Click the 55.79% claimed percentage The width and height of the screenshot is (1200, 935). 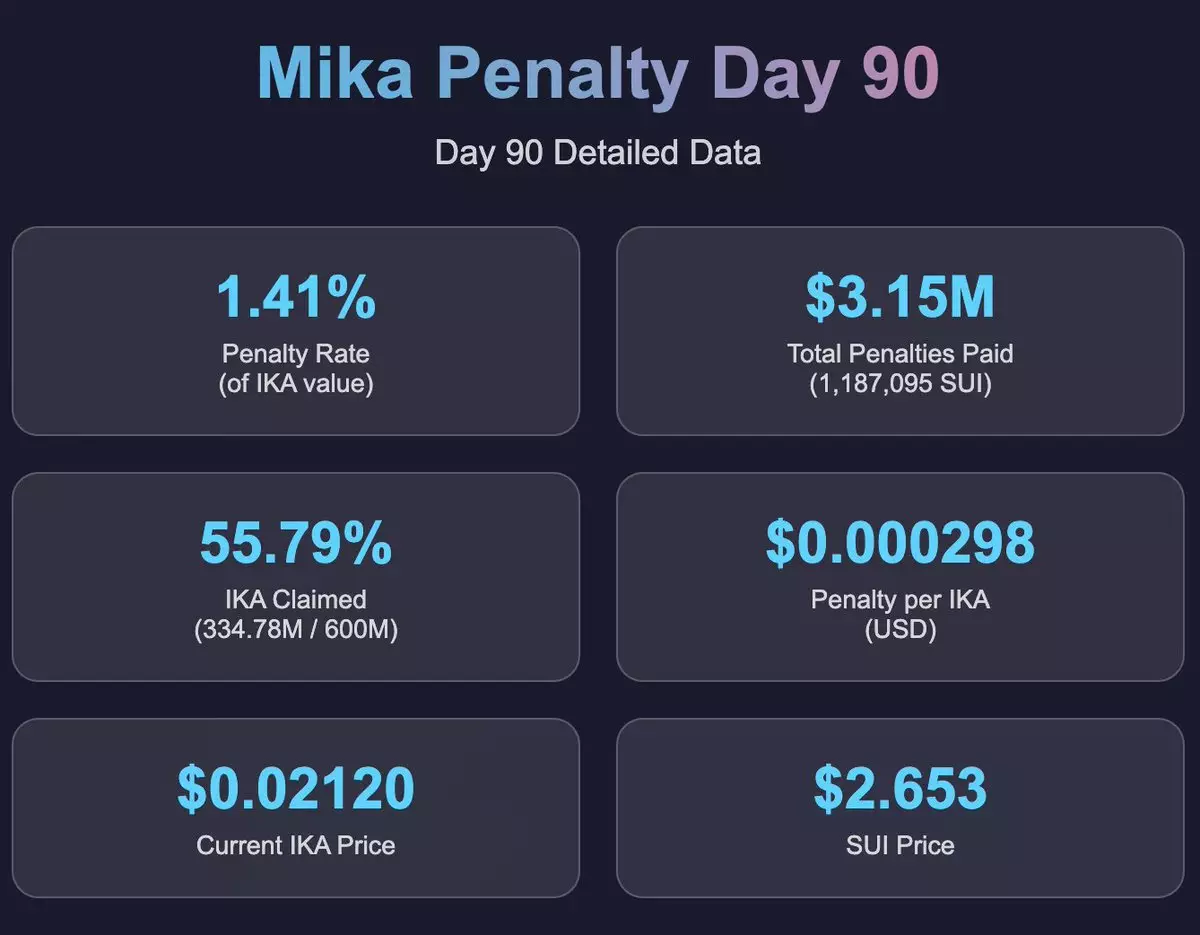[296, 542]
